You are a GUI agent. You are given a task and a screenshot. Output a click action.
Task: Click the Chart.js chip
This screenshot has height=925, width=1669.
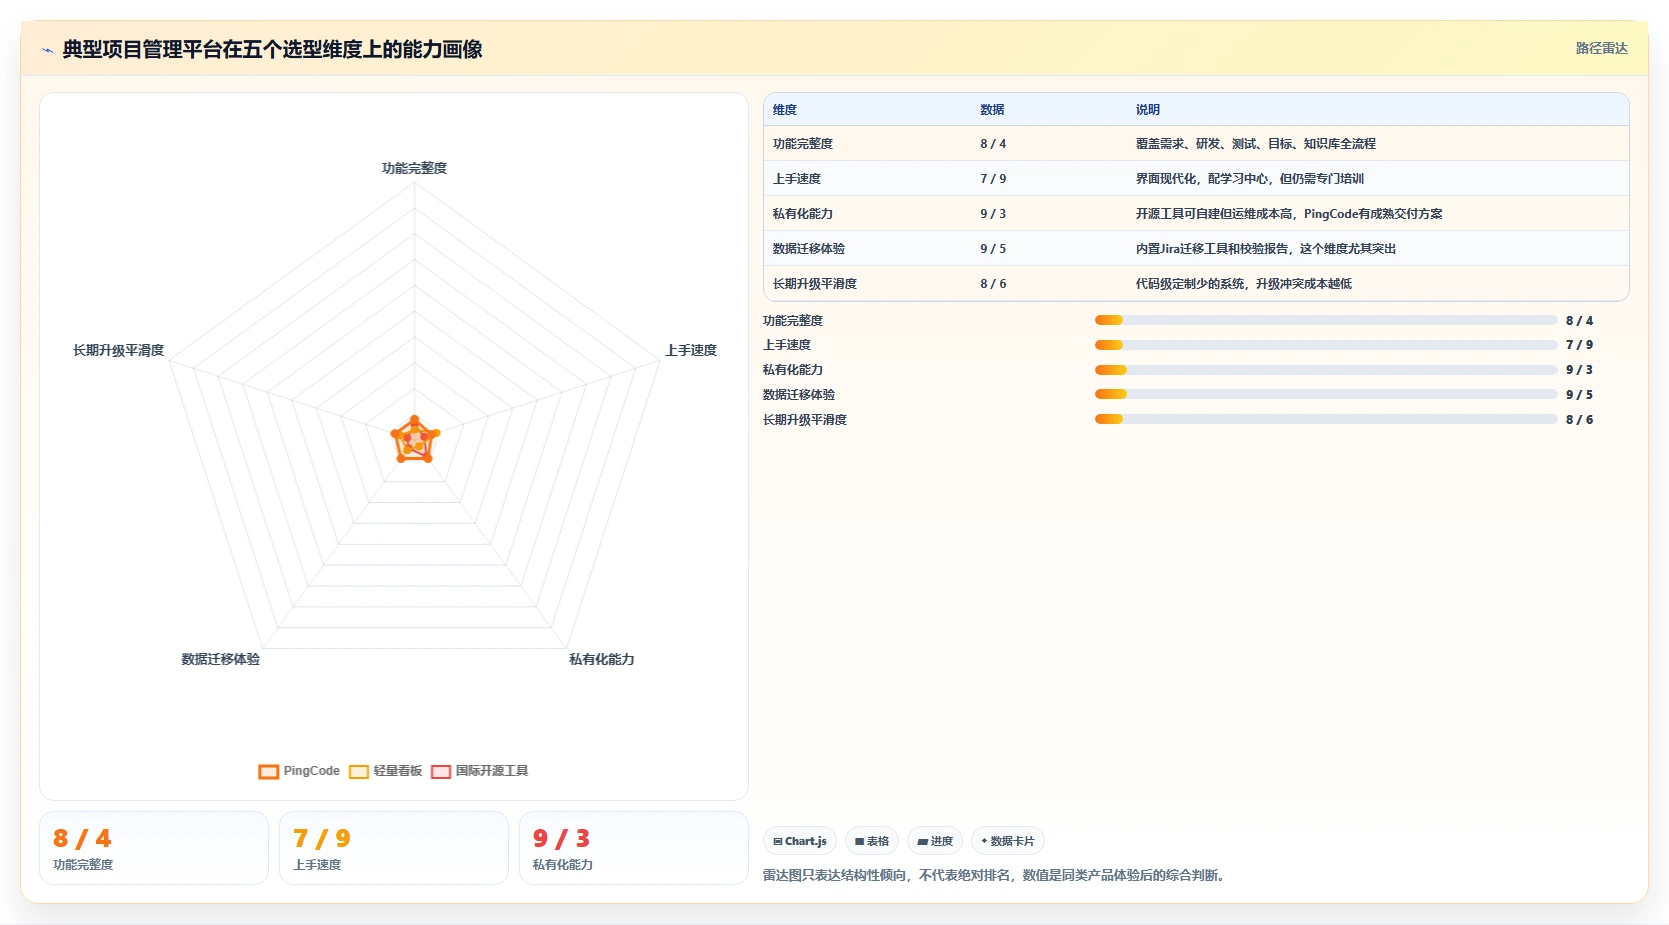(800, 841)
